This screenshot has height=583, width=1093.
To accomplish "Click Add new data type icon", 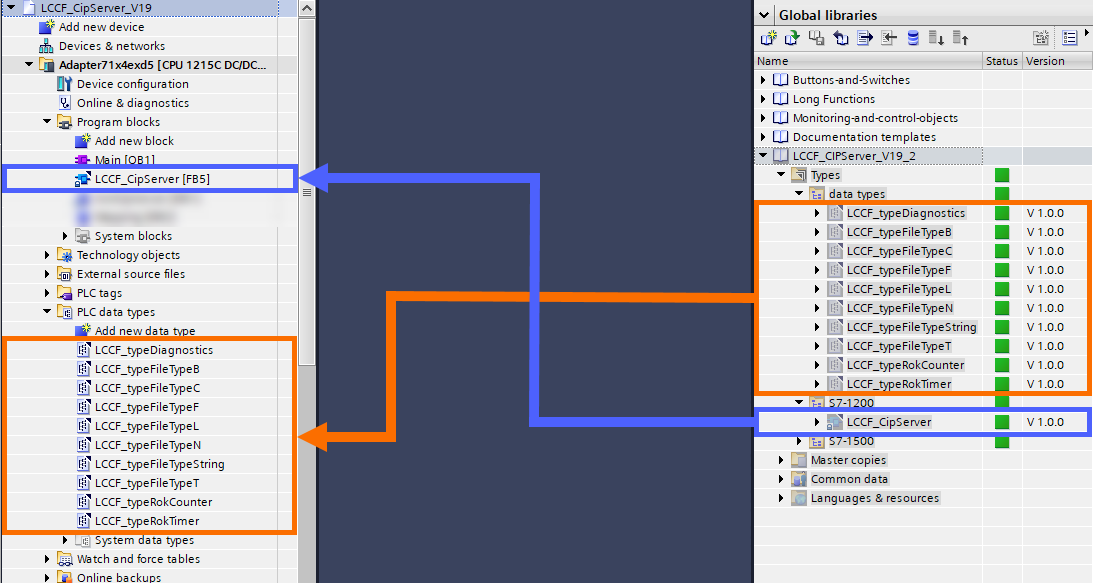I will pos(82,331).
